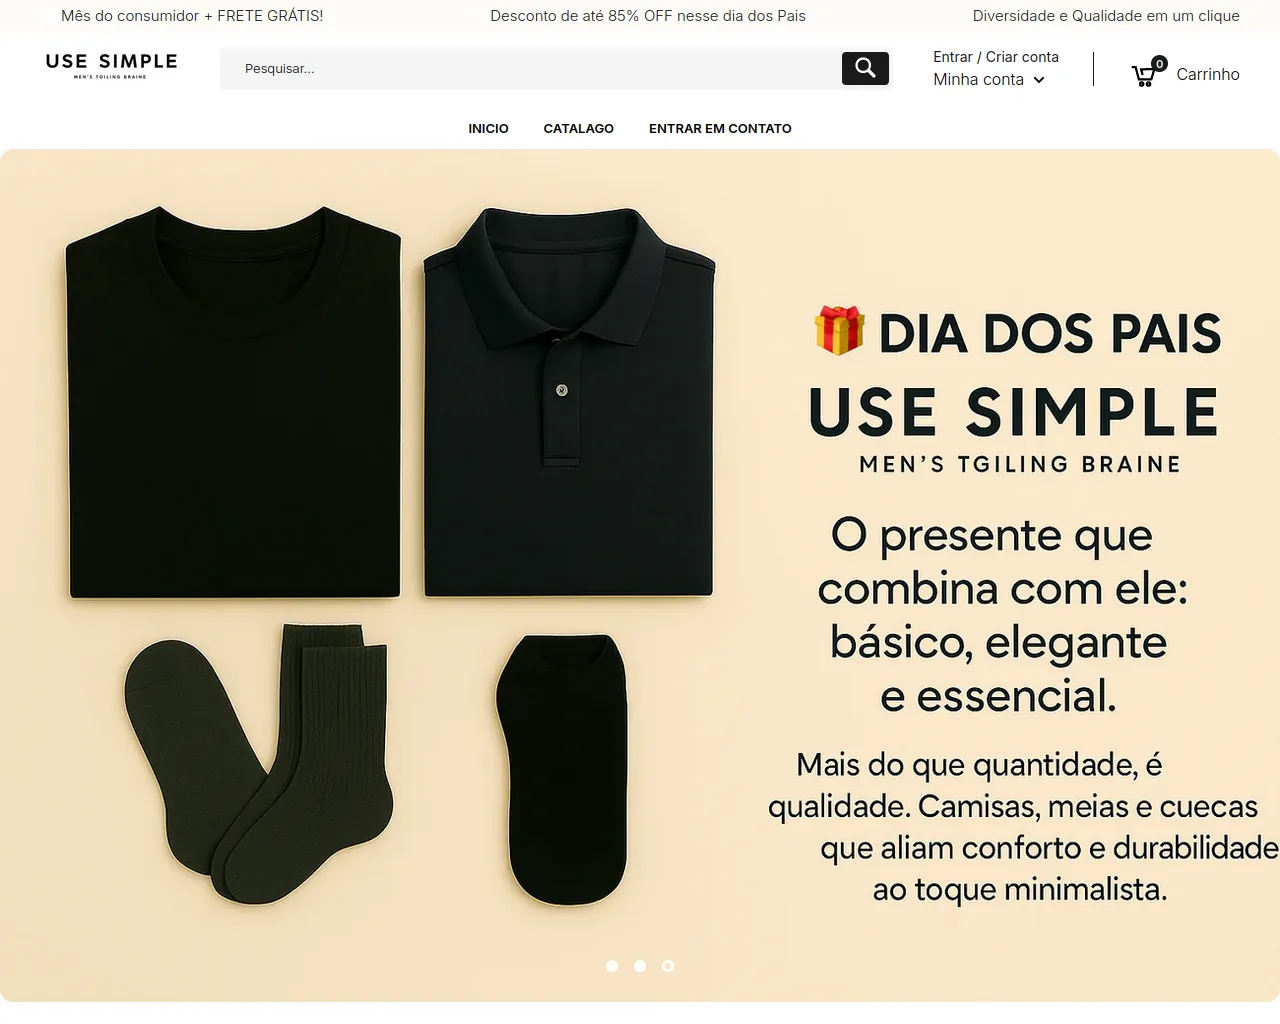The image size is (1280, 1024).
Task: Select the first carousel slide dot
Action: [x=612, y=966]
